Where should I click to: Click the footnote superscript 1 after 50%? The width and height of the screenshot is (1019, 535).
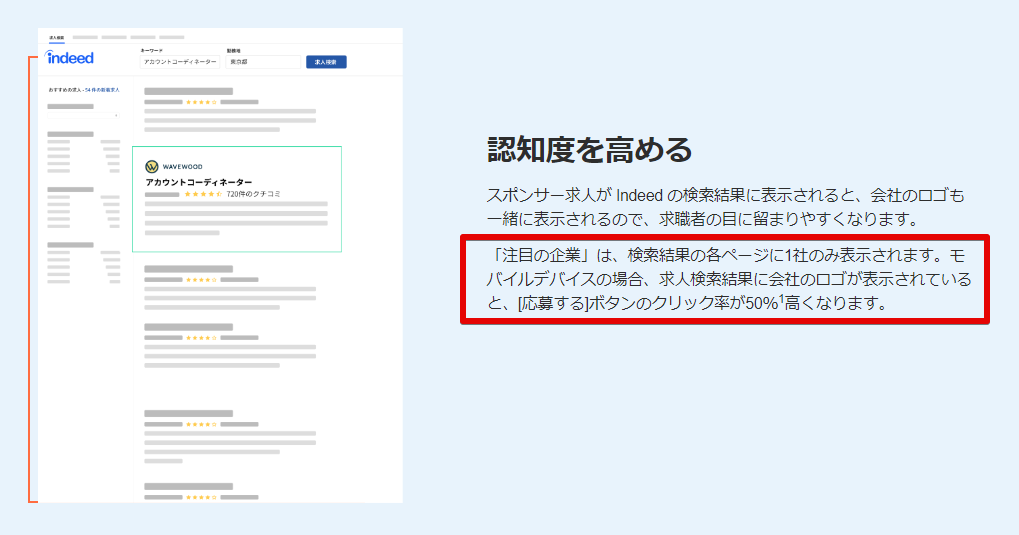[781, 297]
